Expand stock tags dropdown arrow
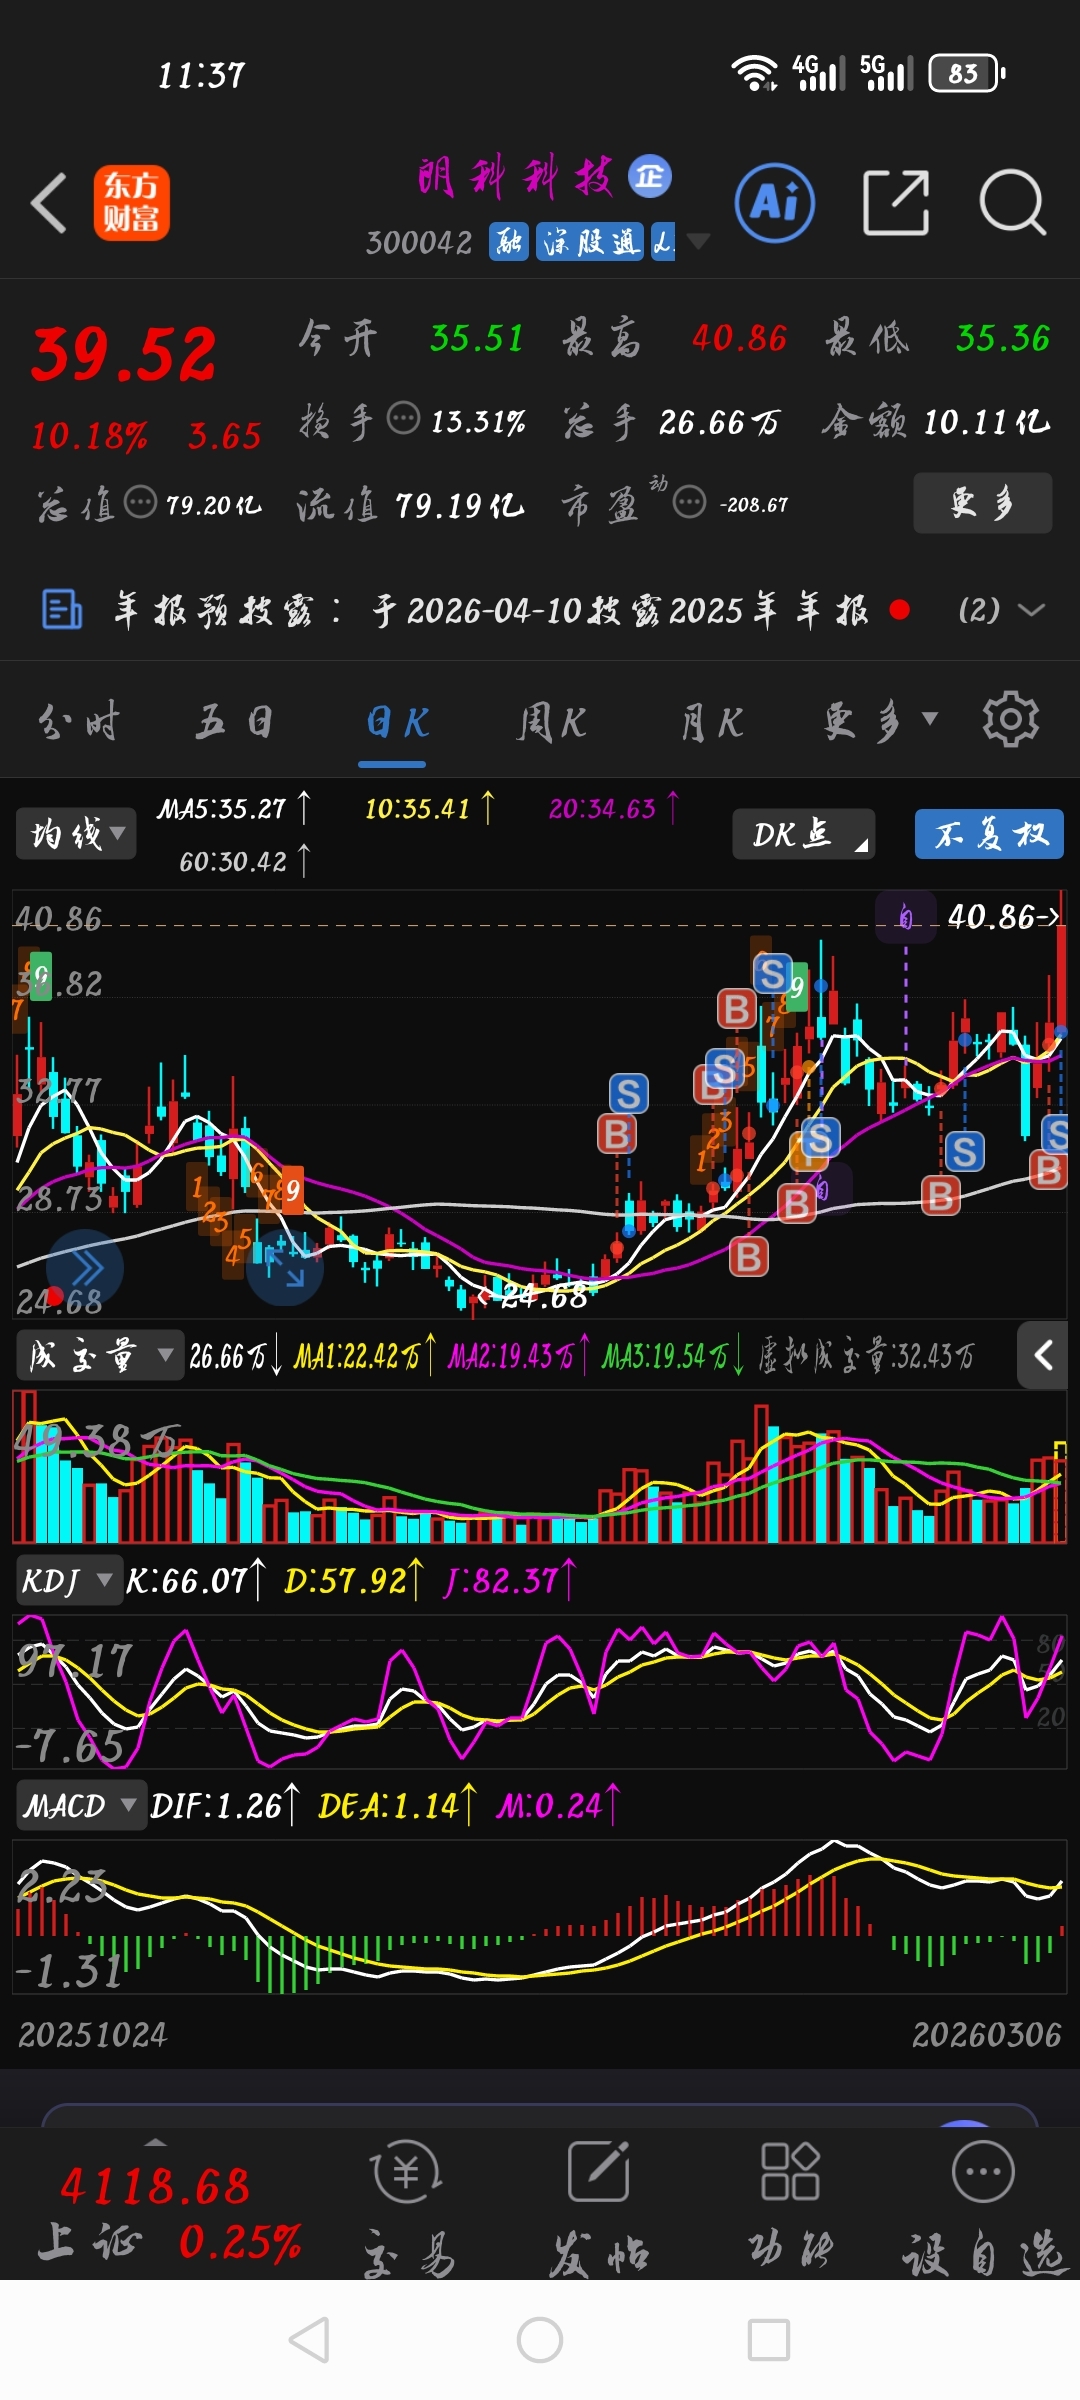Screen dimensions: 1080x2400 (698, 241)
